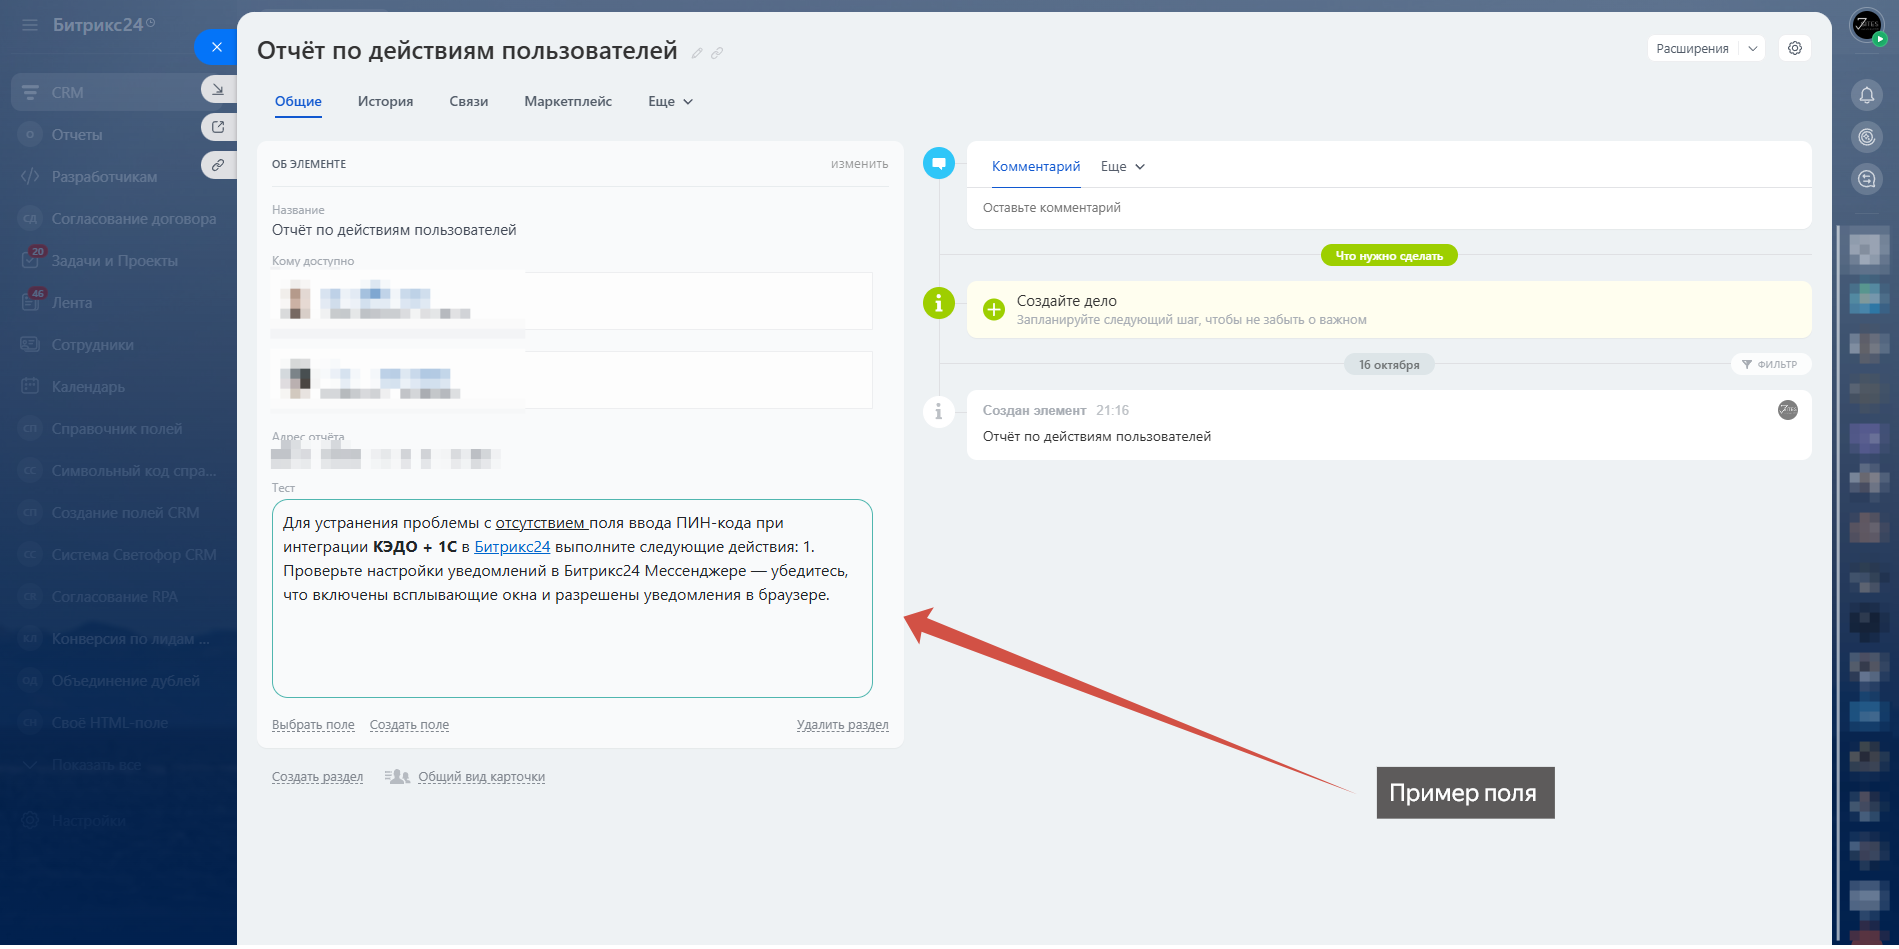Click the Разработчикам code icon in sidebar
Image resolution: width=1899 pixels, height=949 pixels.
pos(30,176)
